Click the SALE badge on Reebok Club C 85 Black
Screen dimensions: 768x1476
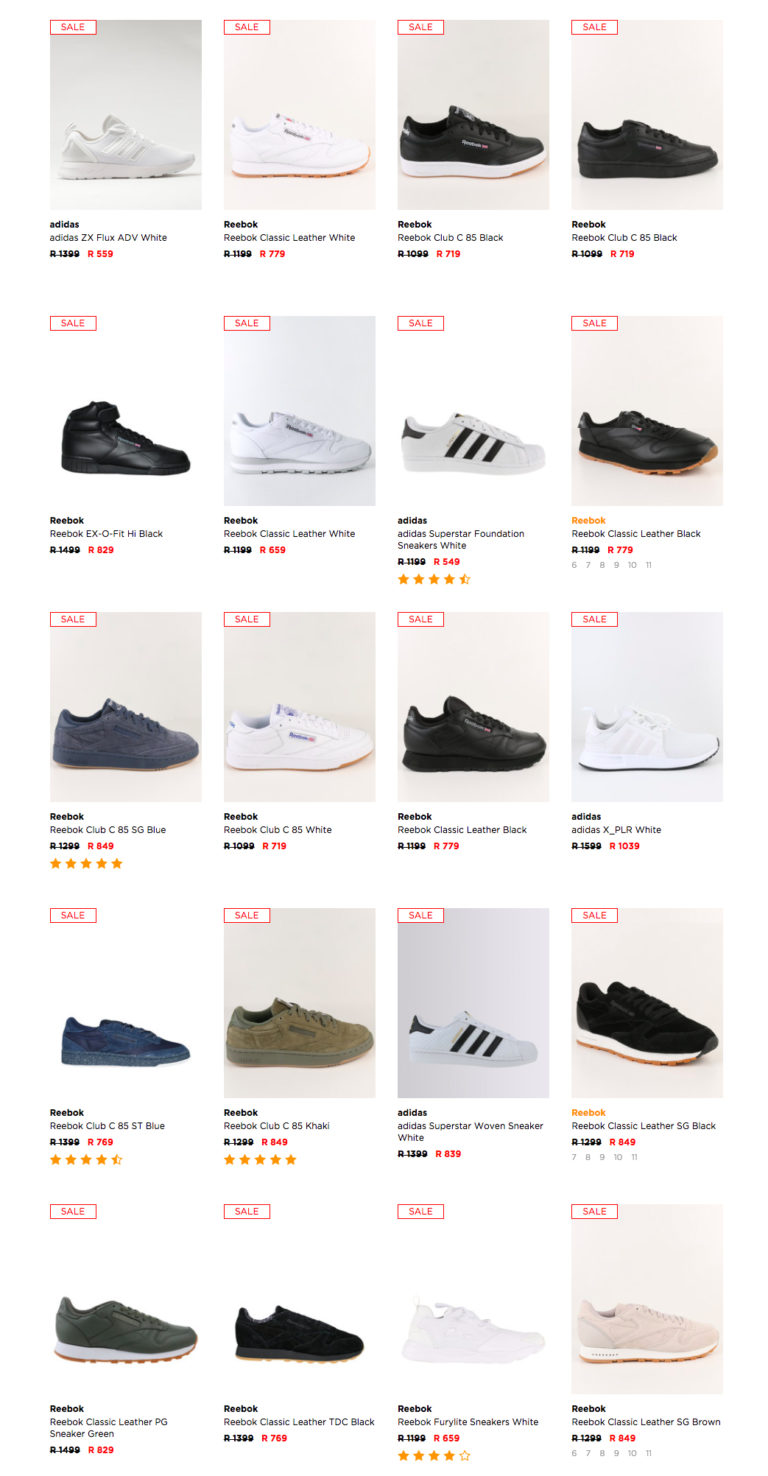tap(420, 27)
